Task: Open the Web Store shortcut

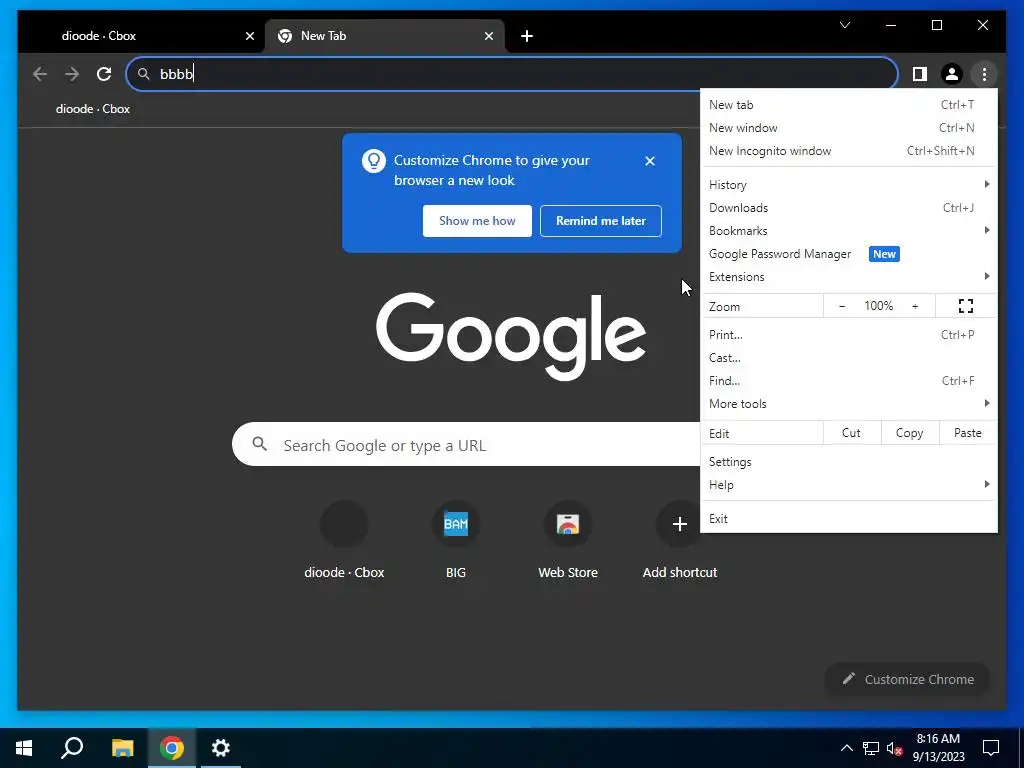Action: tap(568, 541)
